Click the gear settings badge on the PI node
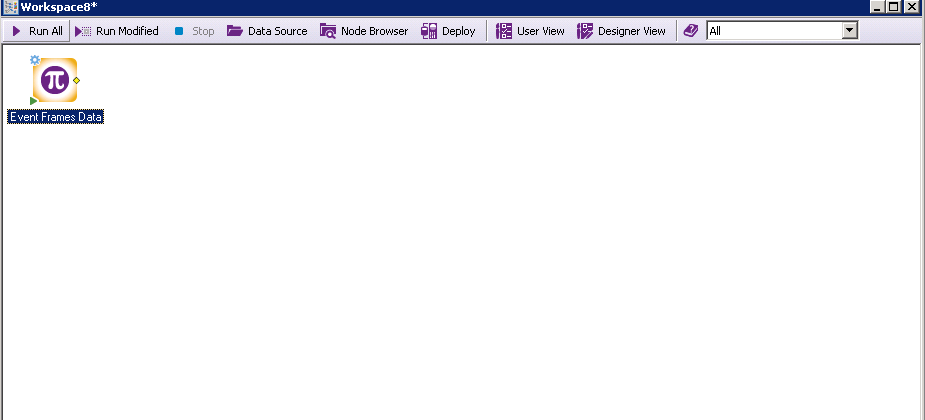The image size is (925, 420). tap(35, 60)
